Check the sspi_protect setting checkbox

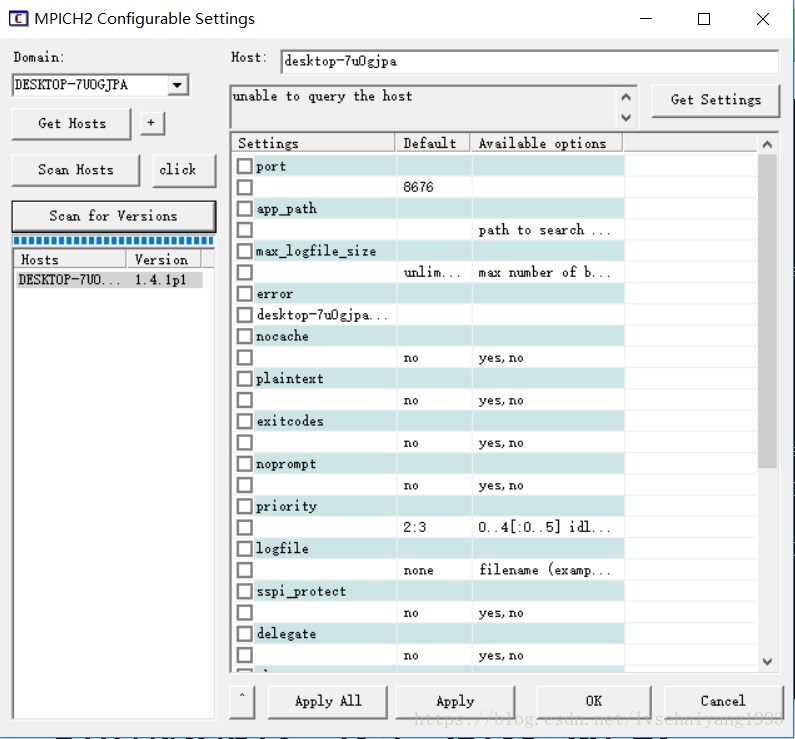pos(245,591)
